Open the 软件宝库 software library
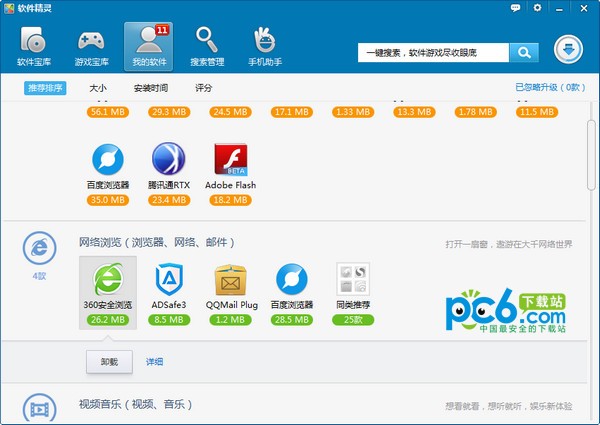This screenshot has height=425, width=600. tap(34, 47)
